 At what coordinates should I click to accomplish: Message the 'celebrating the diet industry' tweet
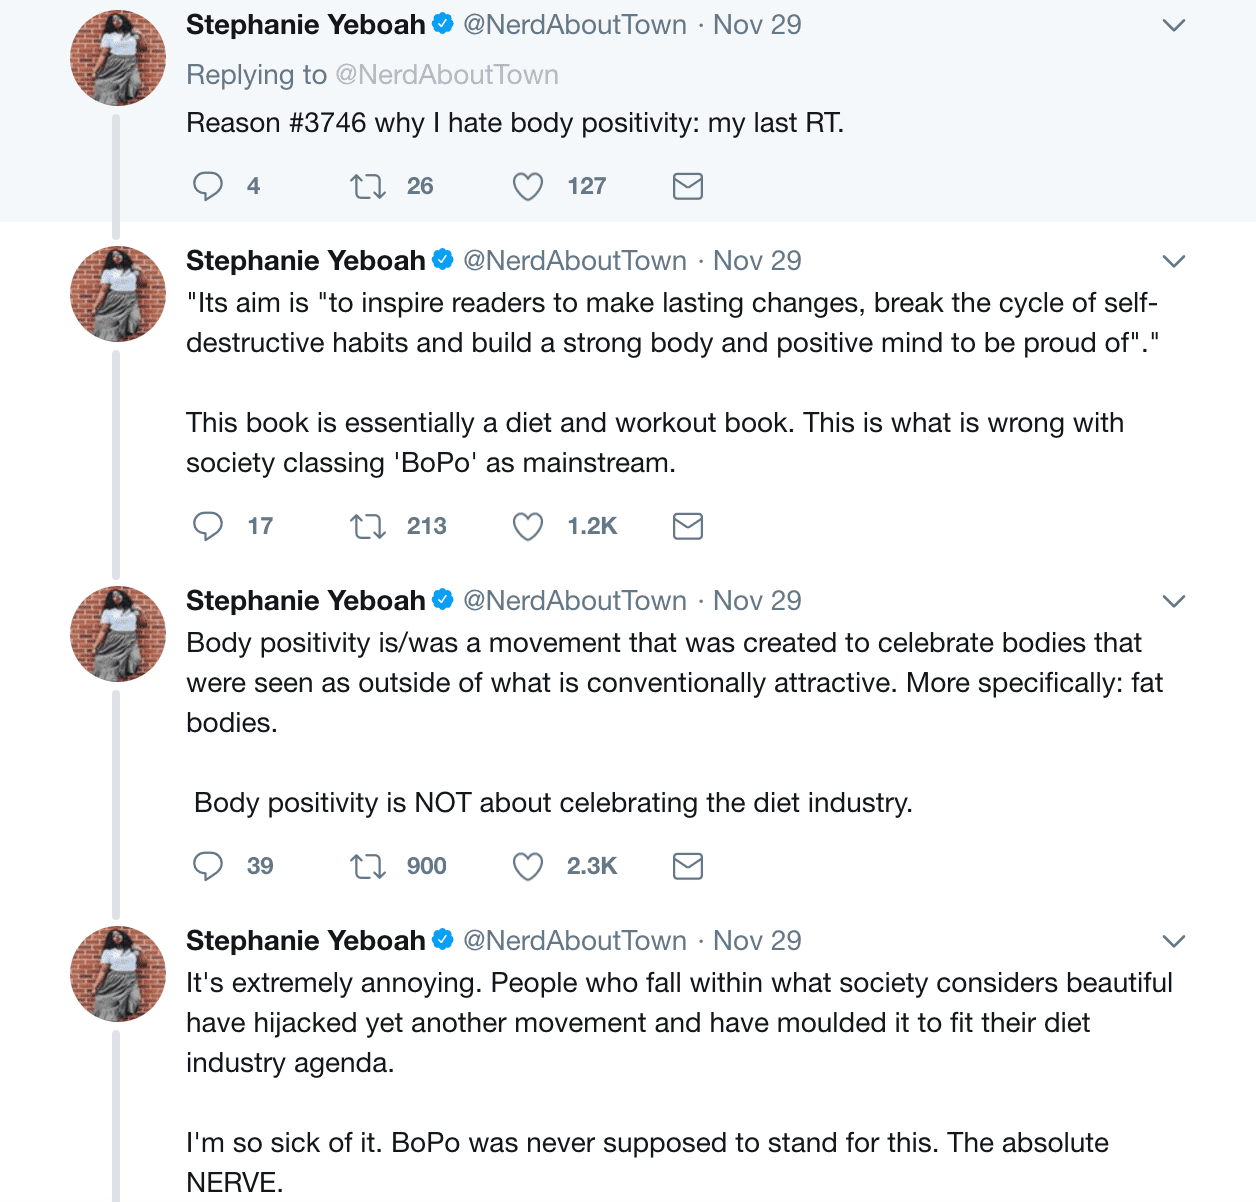click(x=688, y=866)
